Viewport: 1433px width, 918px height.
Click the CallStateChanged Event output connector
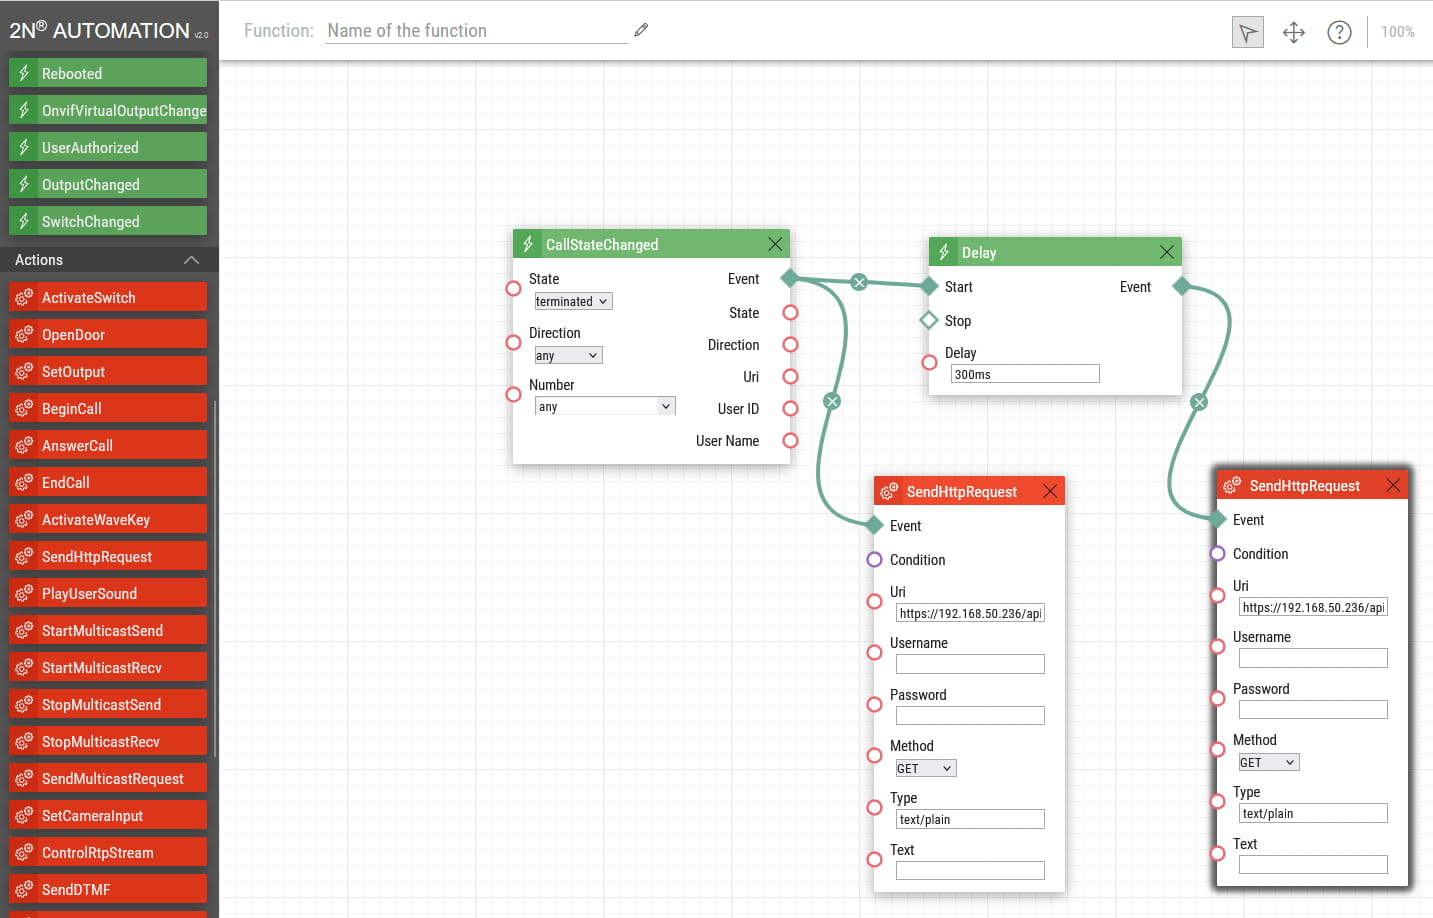coord(790,278)
